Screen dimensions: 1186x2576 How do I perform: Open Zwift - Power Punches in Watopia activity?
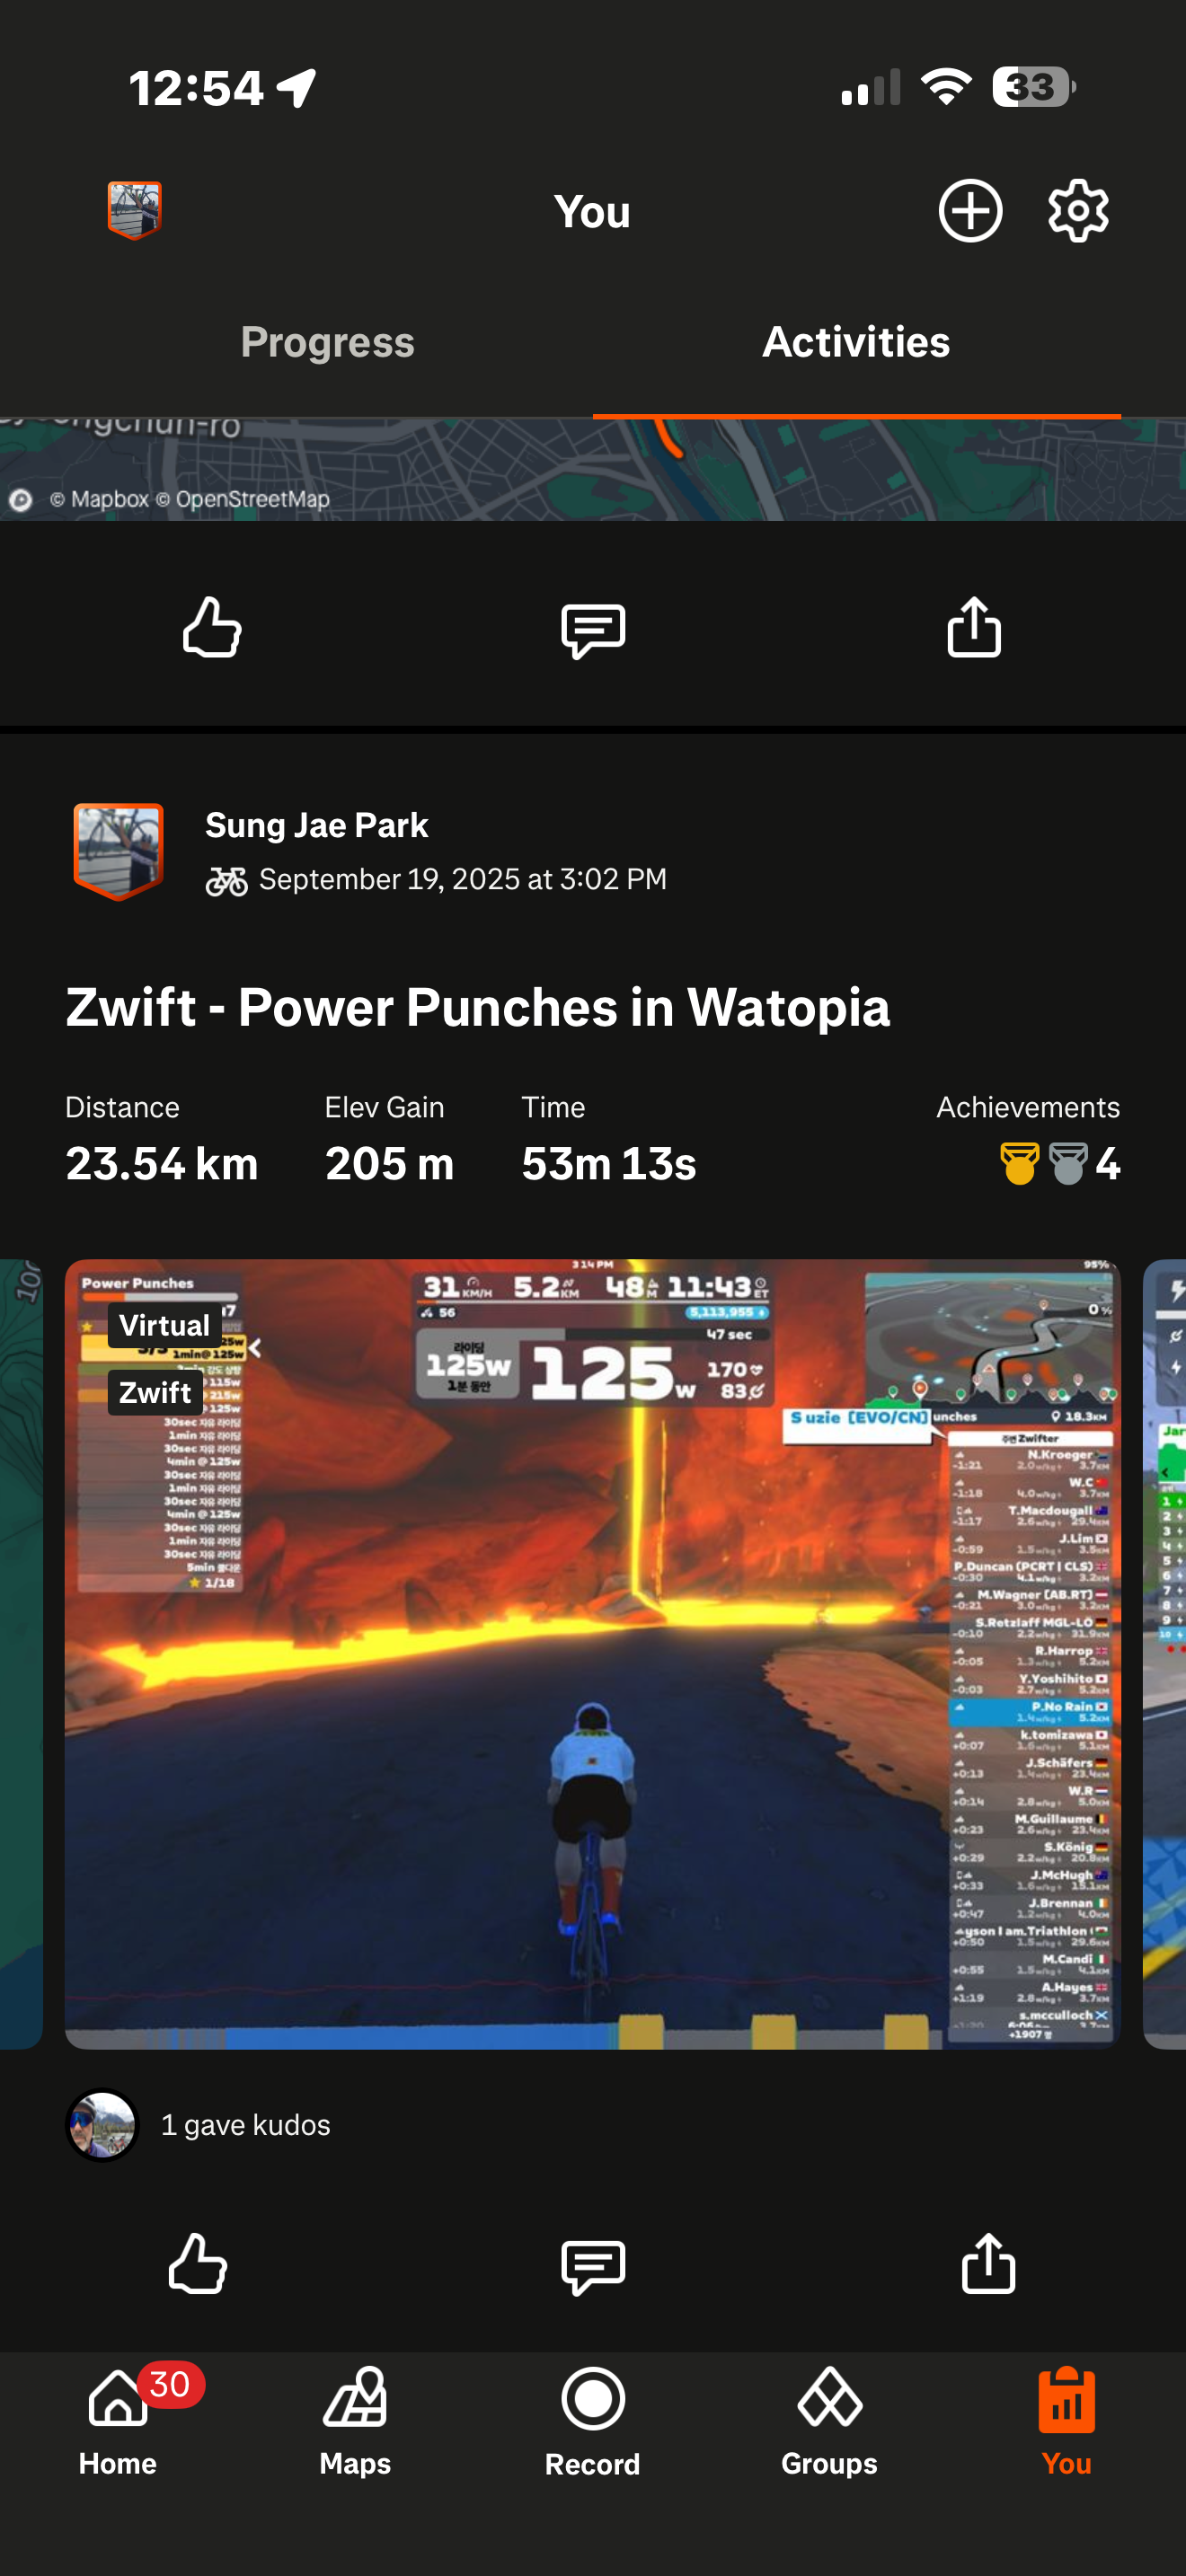[478, 1007]
